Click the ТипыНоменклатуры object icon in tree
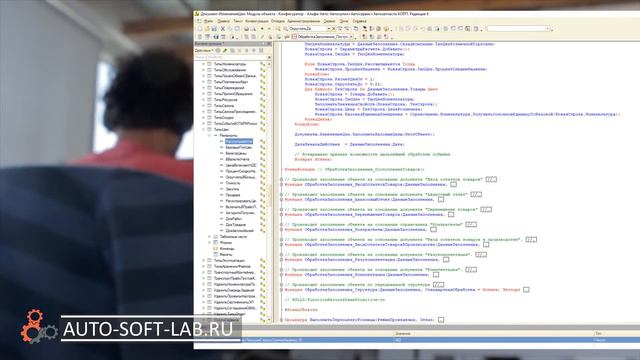 coord(209,64)
